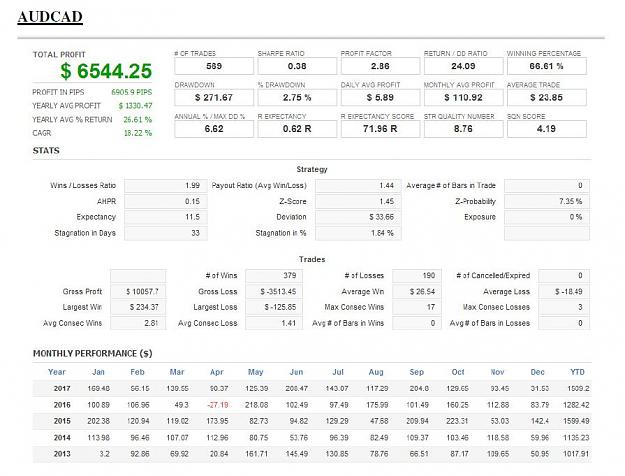Click the # of Wins value 379
625x476 pixels.
pos(274,276)
